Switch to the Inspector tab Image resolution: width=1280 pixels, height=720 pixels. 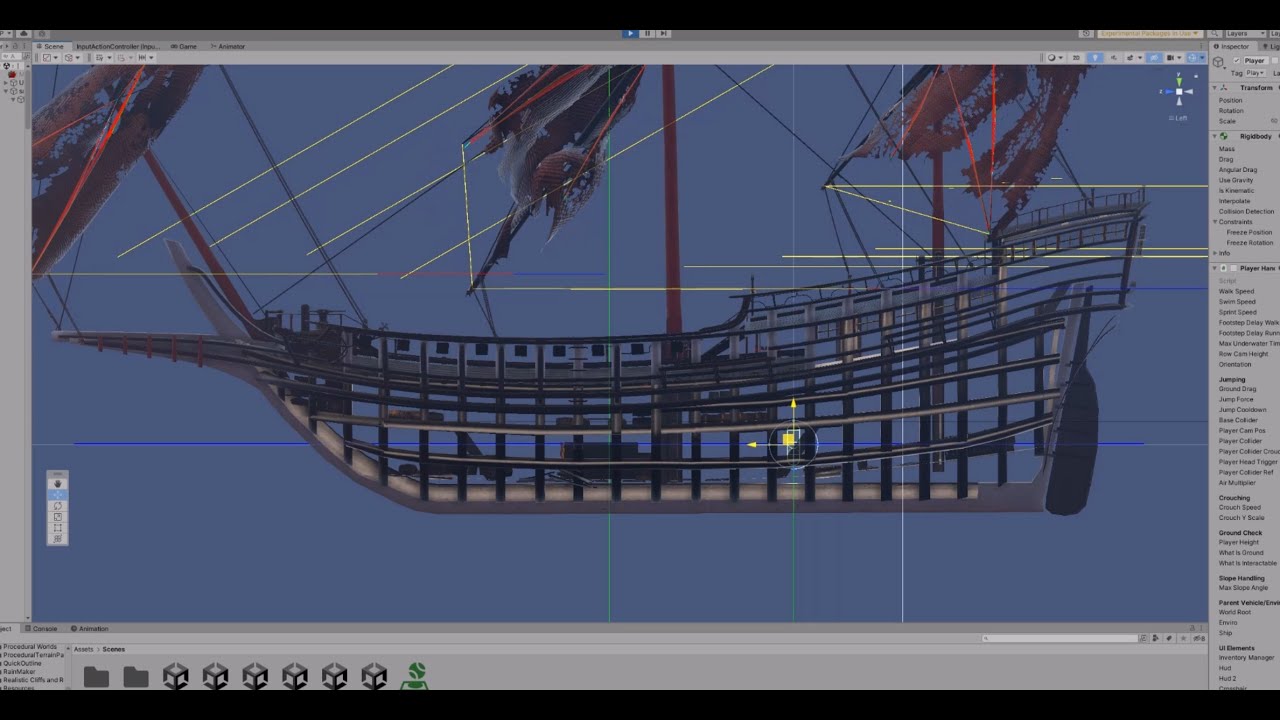point(1233,46)
